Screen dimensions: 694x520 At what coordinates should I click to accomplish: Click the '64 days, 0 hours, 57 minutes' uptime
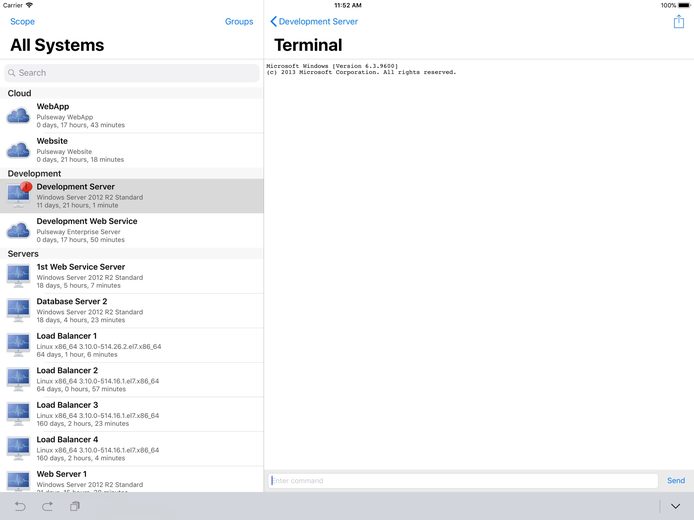point(81,389)
